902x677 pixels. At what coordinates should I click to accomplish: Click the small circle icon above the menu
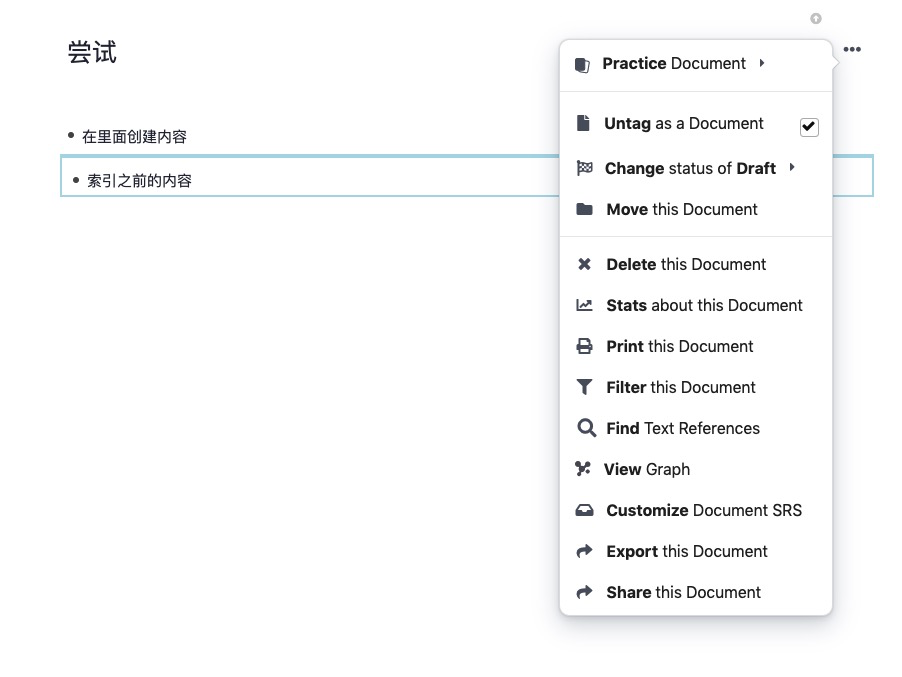point(816,17)
